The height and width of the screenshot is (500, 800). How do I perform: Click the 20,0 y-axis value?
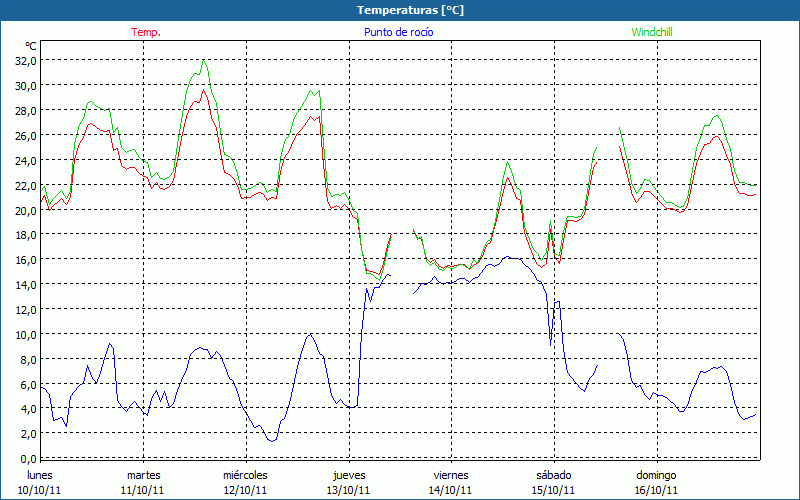coord(25,210)
